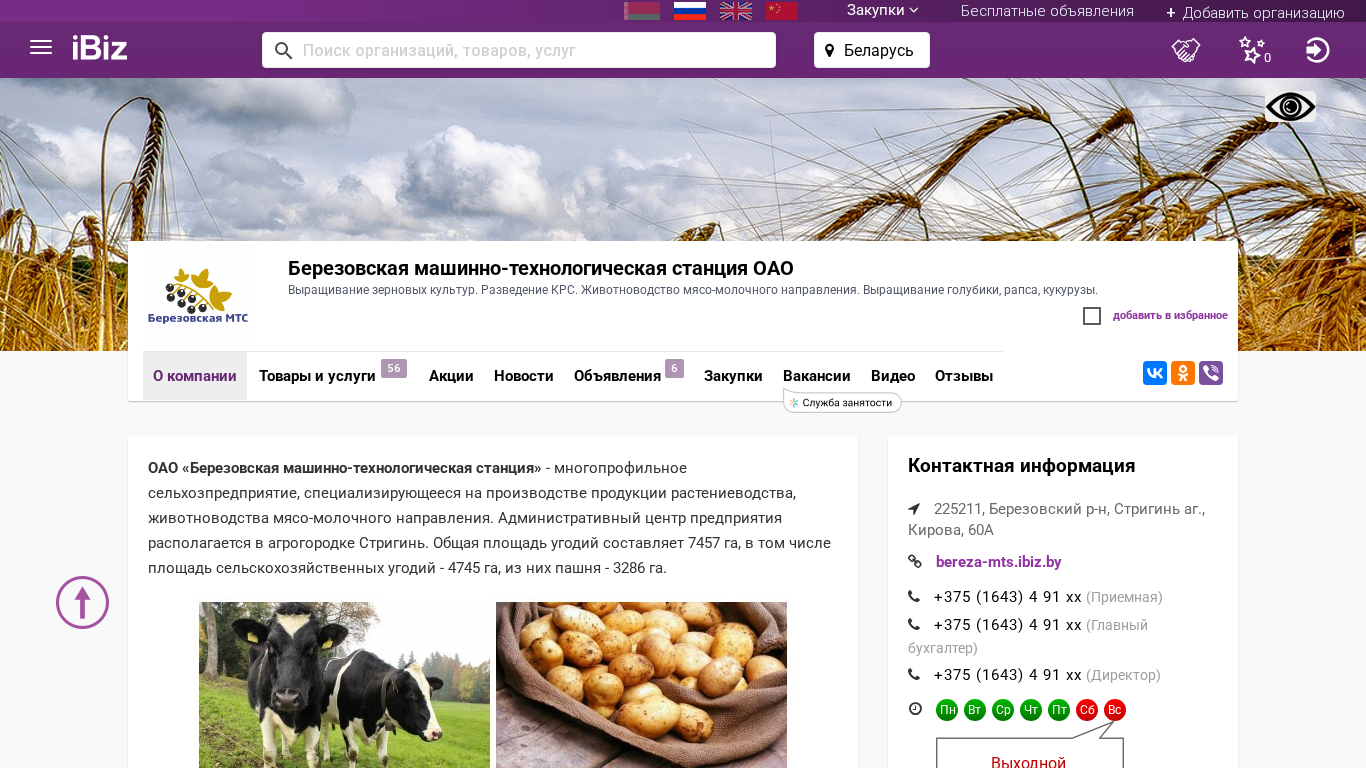
Task: Switch to the Акции tab
Action: 451,376
